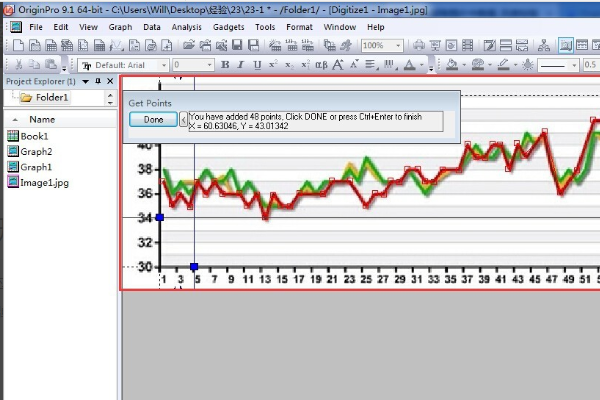Click the Slide Show presentation icon

point(435,45)
